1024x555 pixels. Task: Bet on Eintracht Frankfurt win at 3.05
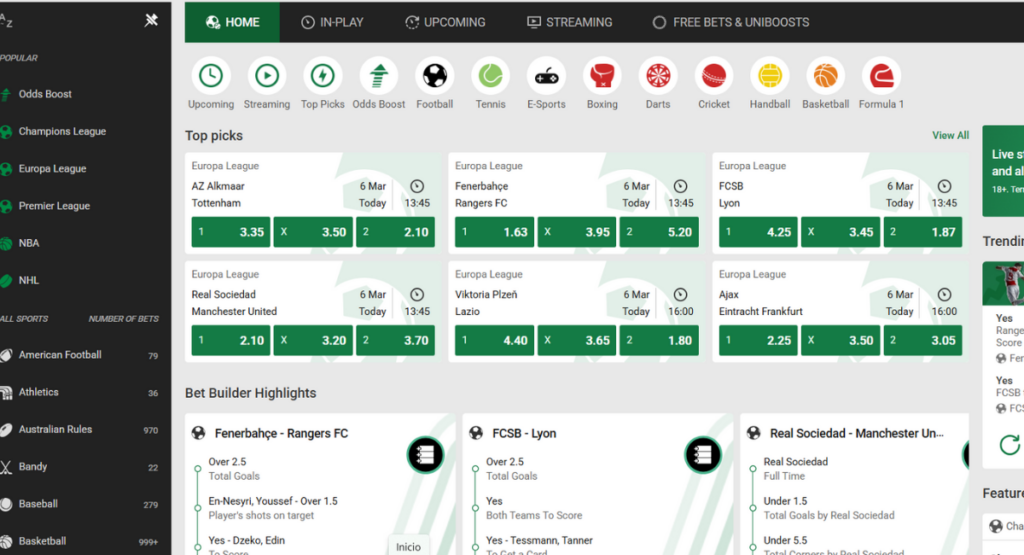coord(923,340)
